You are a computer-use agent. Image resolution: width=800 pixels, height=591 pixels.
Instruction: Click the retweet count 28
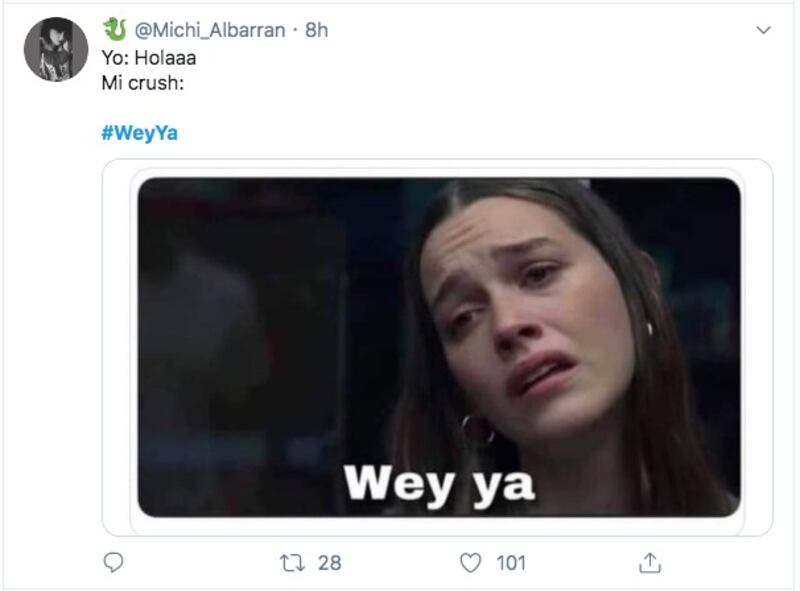[x=330, y=563]
